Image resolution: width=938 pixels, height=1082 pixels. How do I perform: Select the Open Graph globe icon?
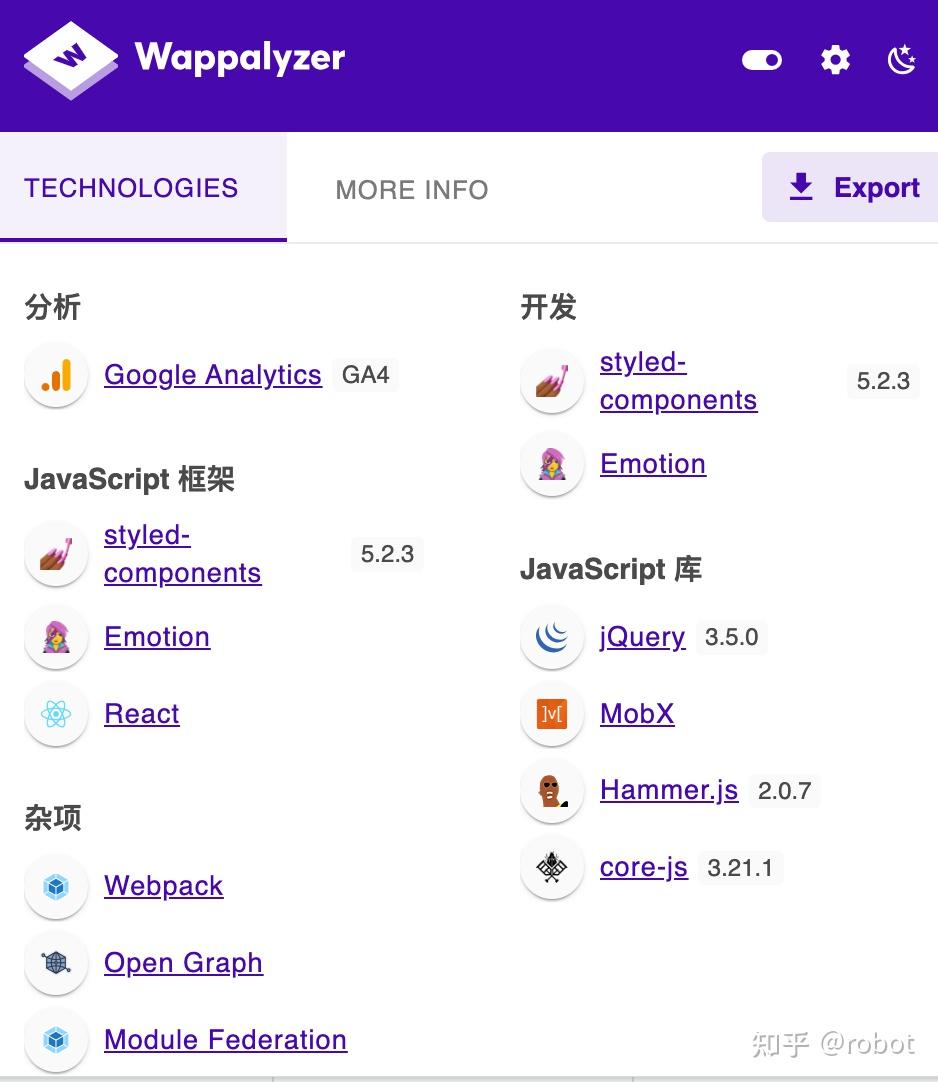point(56,963)
